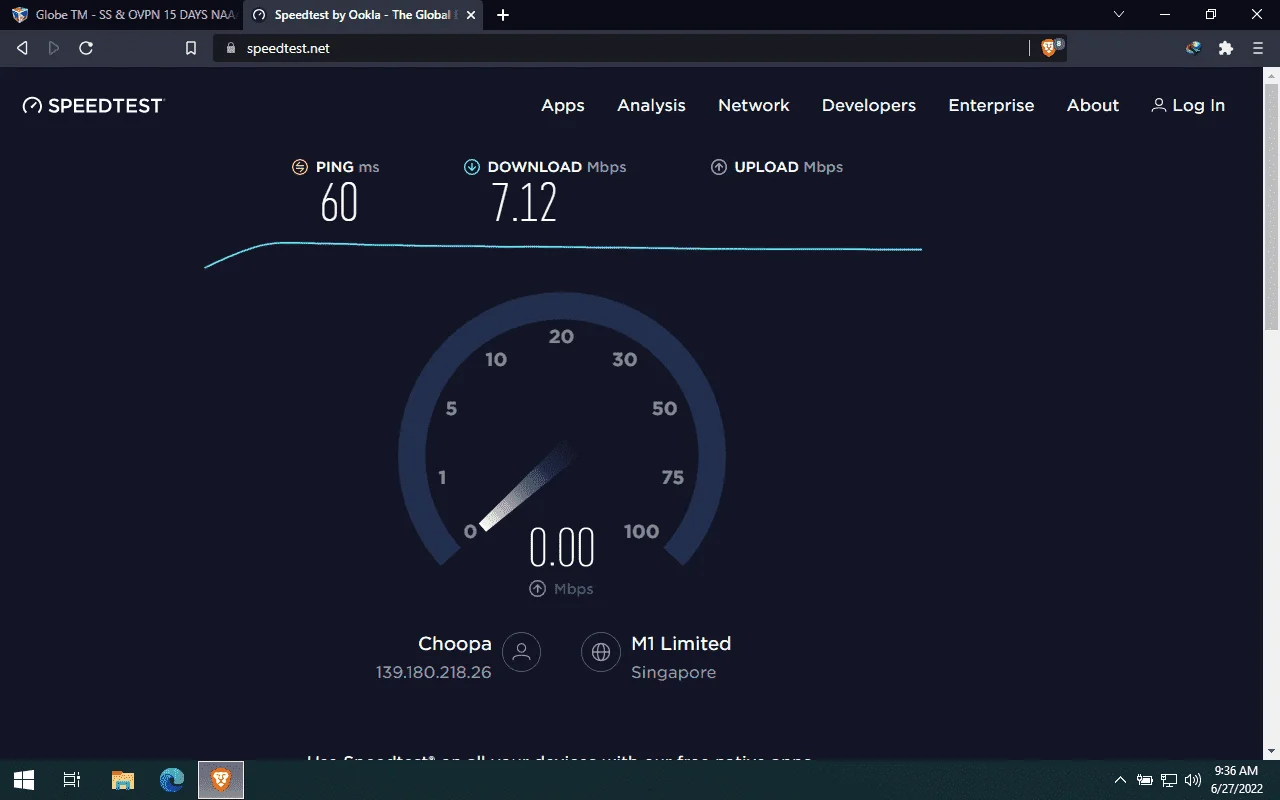Image resolution: width=1280 pixels, height=800 pixels.
Task: Open the Windows Start menu
Action: tap(24, 780)
